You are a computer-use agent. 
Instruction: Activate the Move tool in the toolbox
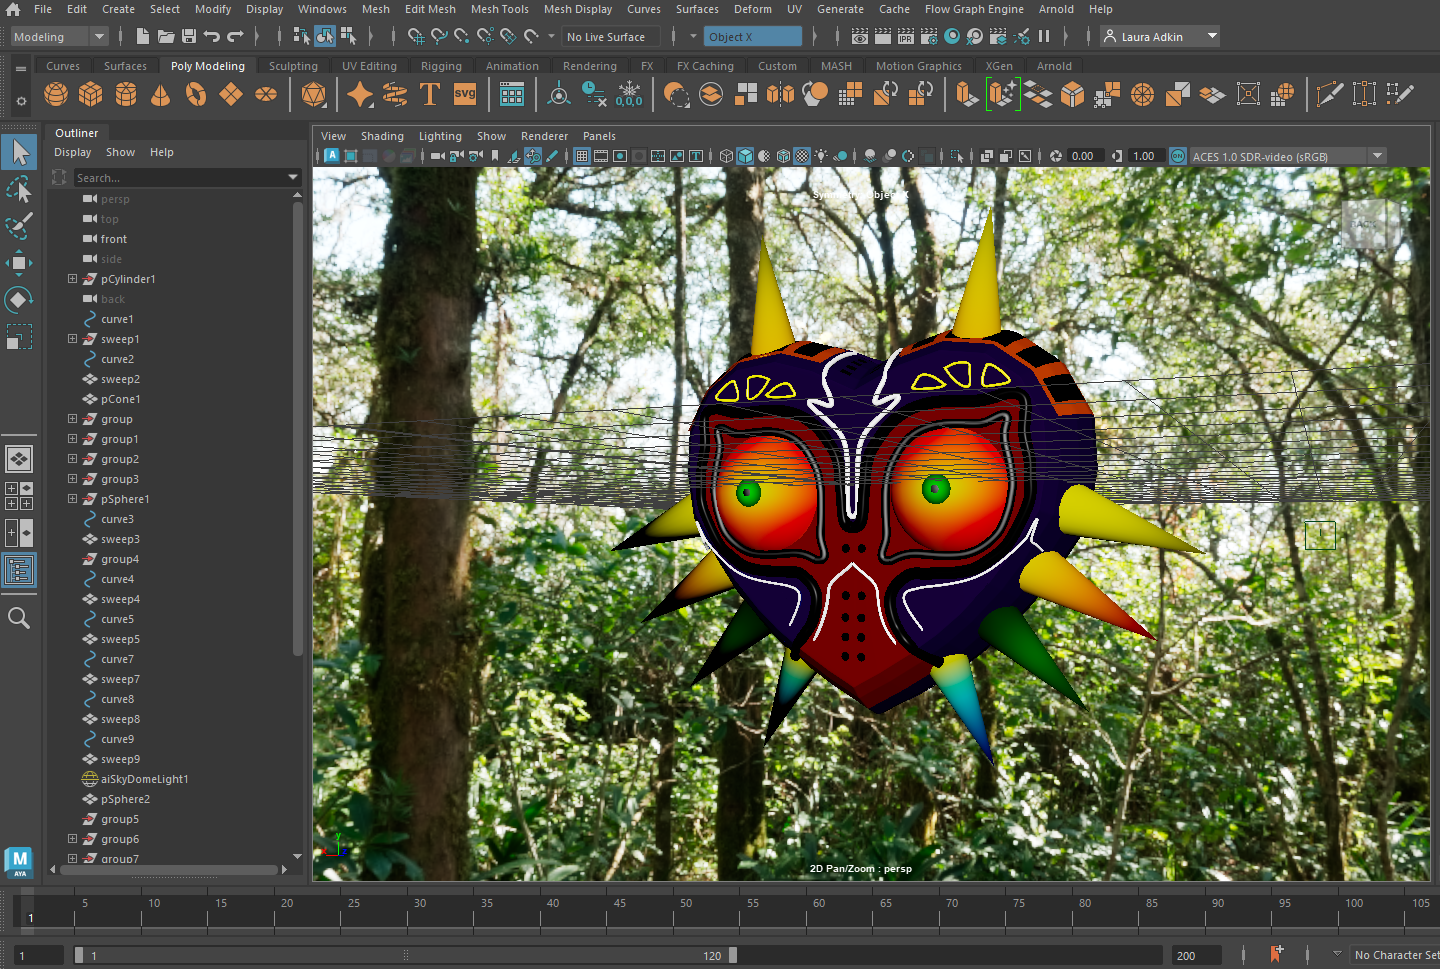click(x=19, y=263)
